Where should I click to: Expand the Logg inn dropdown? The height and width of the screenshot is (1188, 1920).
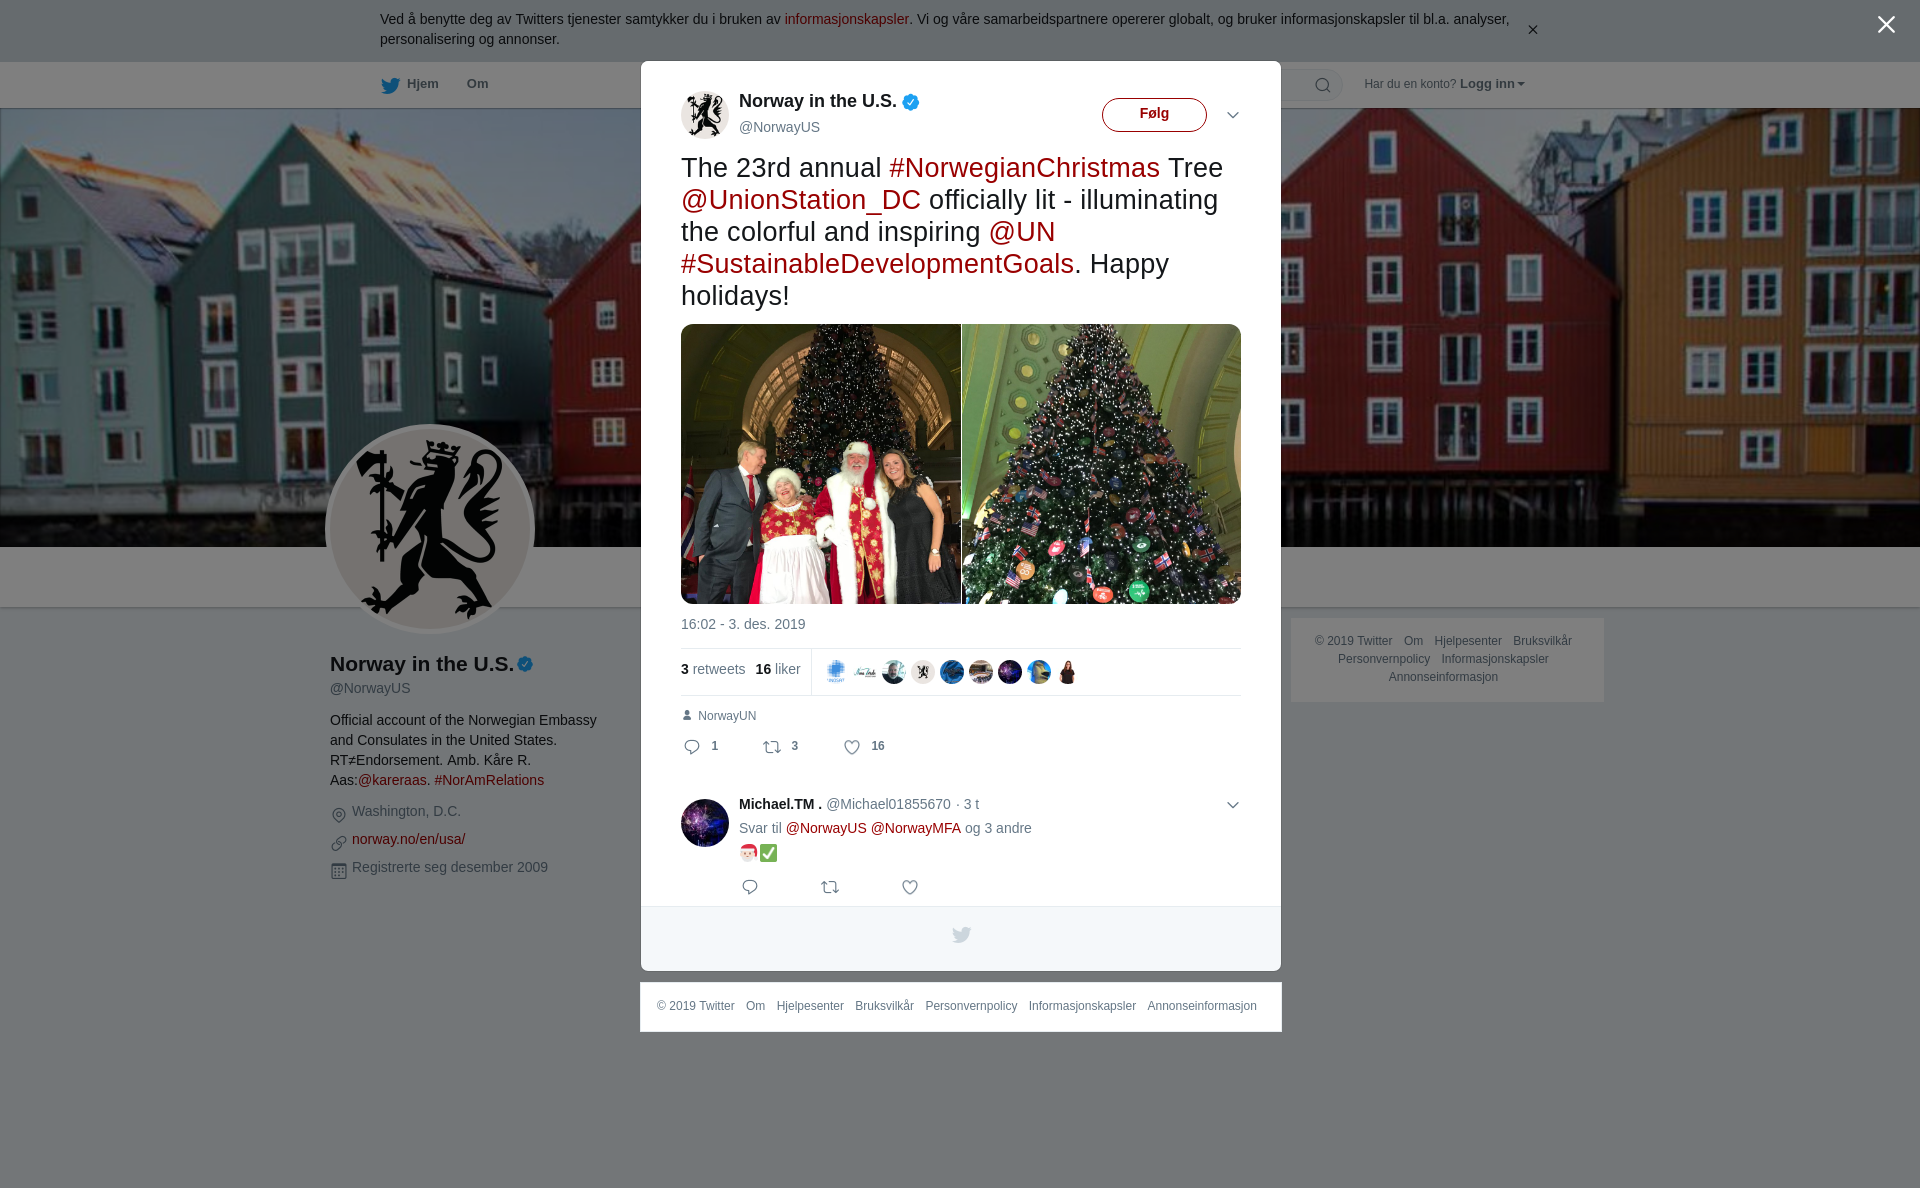[x=1492, y=84]
